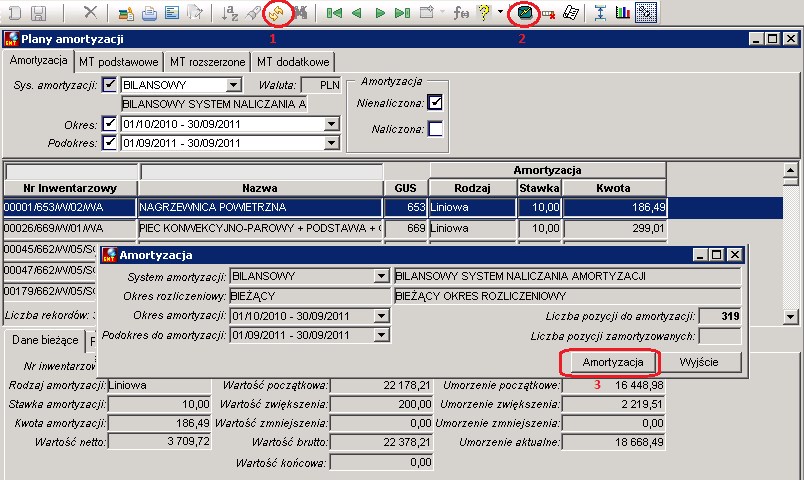Click the Nr Inwentarzowy column header

tap(70, 188)
